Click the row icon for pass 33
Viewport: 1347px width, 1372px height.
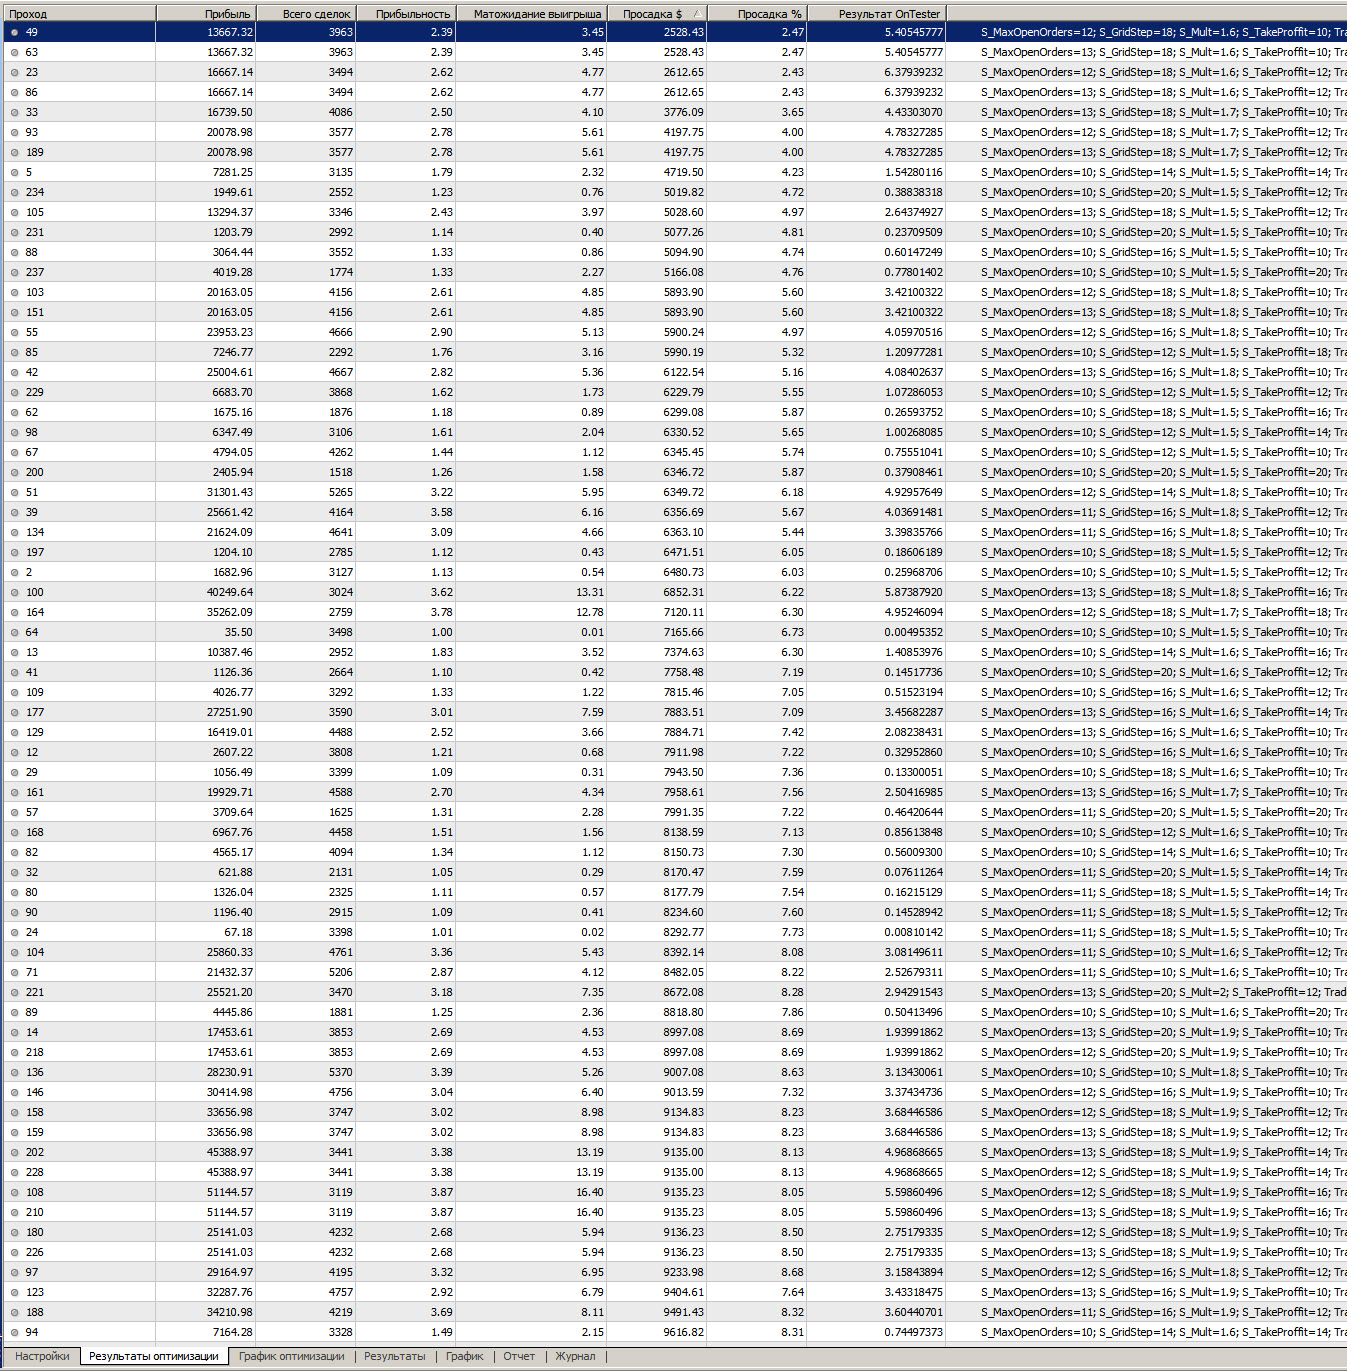pyautogui.click(x=14, y=112)
